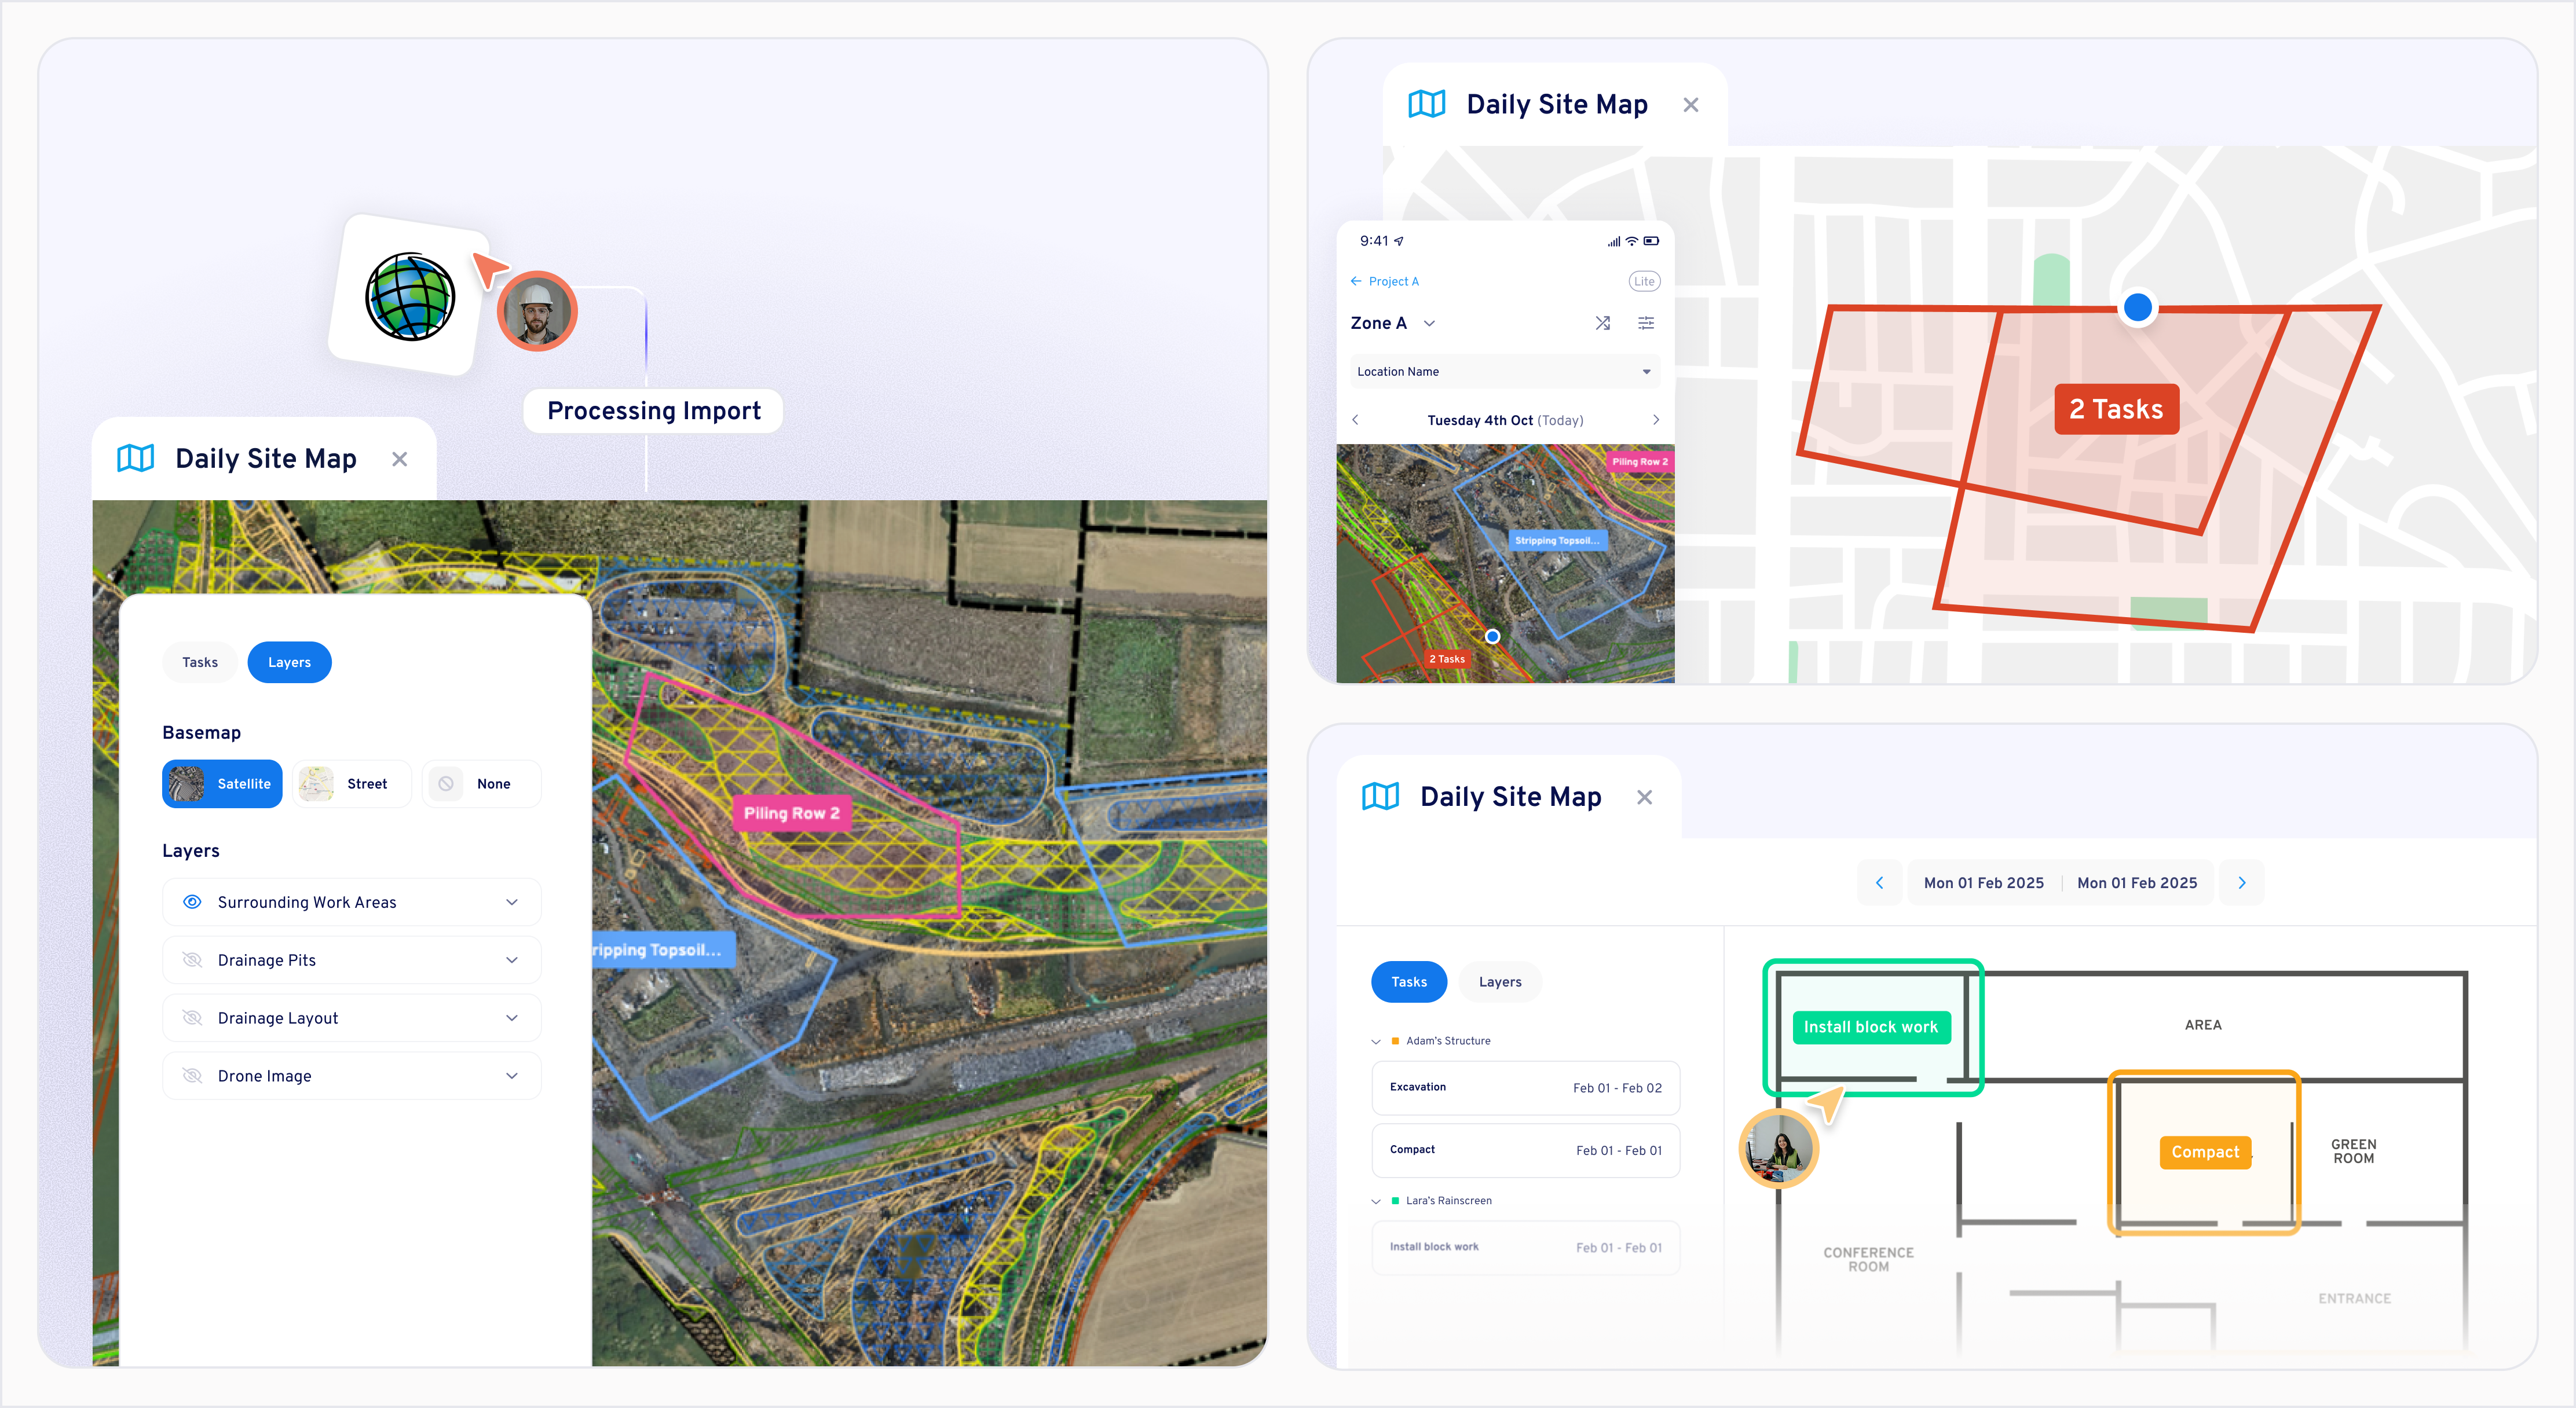Go to next date range with right arrow
Image resolution: width=2576 pixels, height=1408 pixels.
(2241, 883)
